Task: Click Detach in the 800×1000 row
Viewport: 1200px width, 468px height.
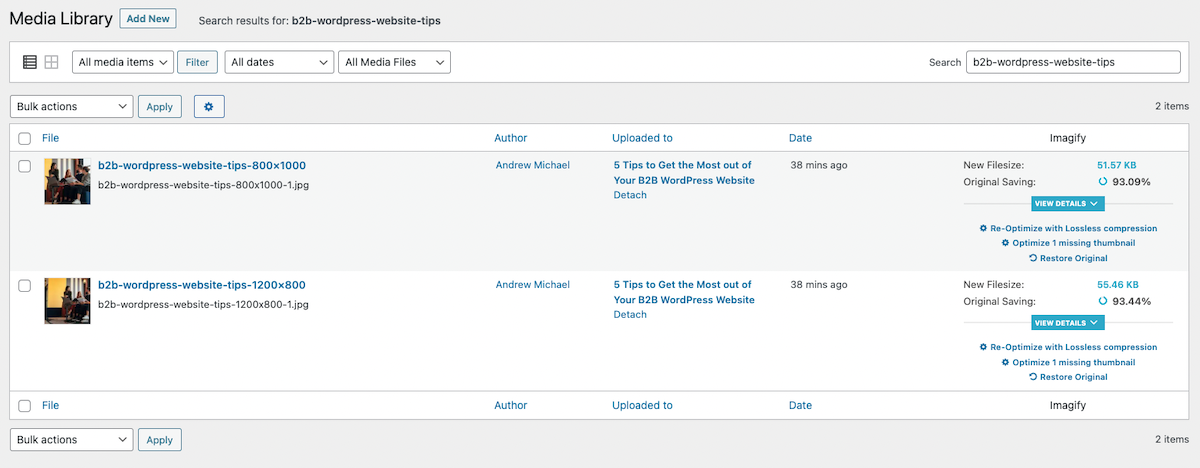Action: tap(630, 195)
